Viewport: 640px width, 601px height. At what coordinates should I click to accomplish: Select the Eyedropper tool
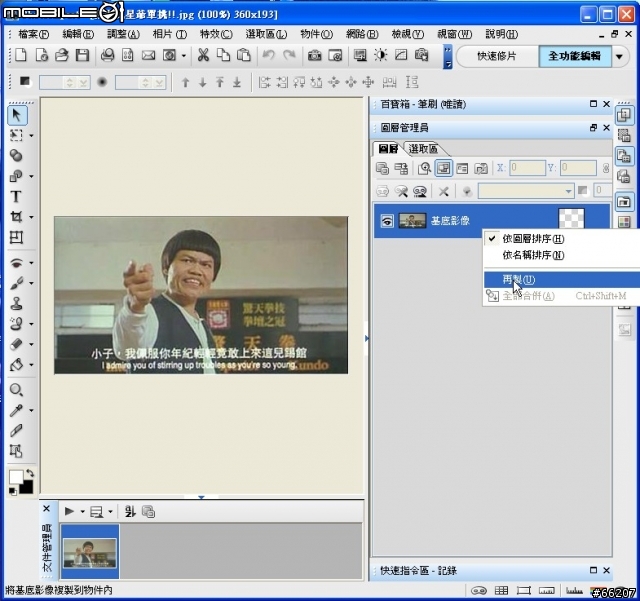[x=16, y=410]
